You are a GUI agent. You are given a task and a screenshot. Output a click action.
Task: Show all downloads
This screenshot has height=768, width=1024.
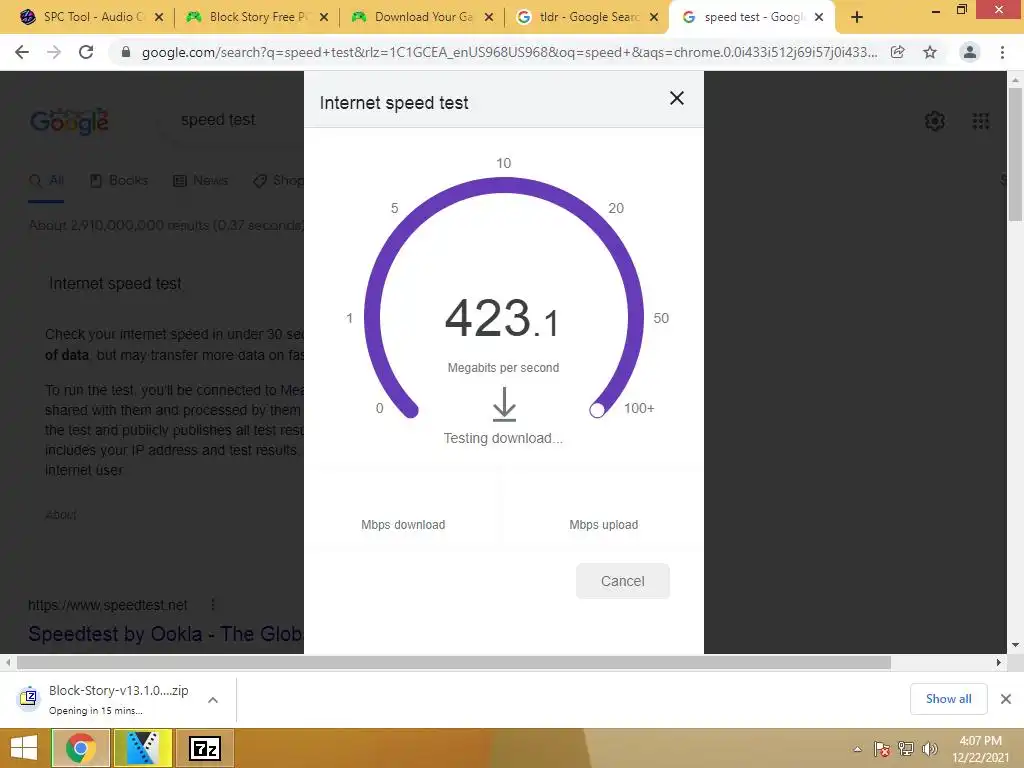pos(948,699)
